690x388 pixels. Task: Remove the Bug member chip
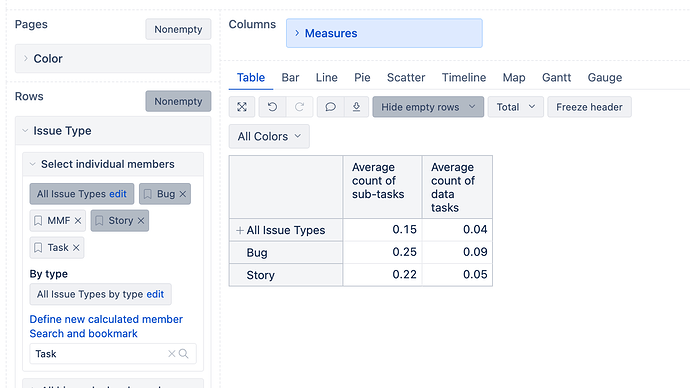pos(183,194)
